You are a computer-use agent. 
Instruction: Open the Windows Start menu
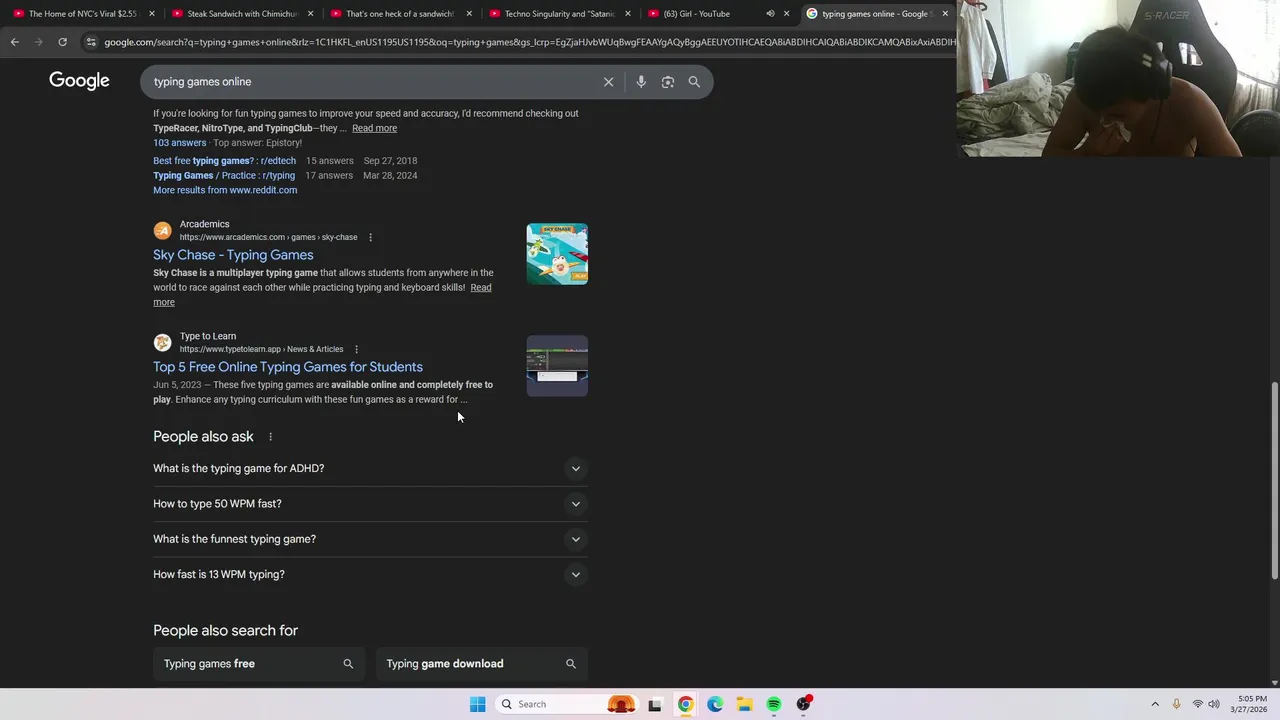pos(477,704)
